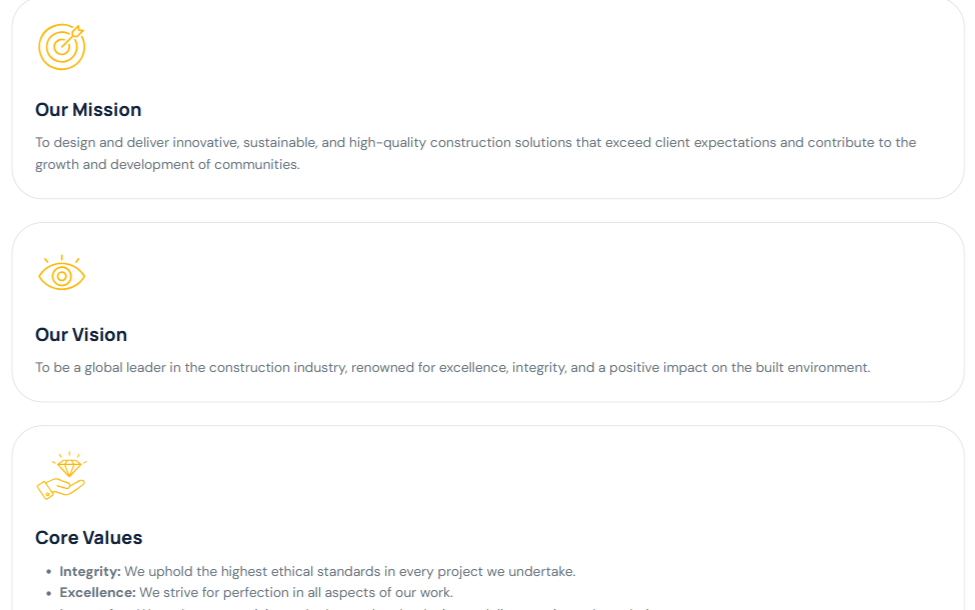Viewport: 975px width, 610px height.
Task: Click "growth and development of communities" line
Action: click(x=167, y=165)
